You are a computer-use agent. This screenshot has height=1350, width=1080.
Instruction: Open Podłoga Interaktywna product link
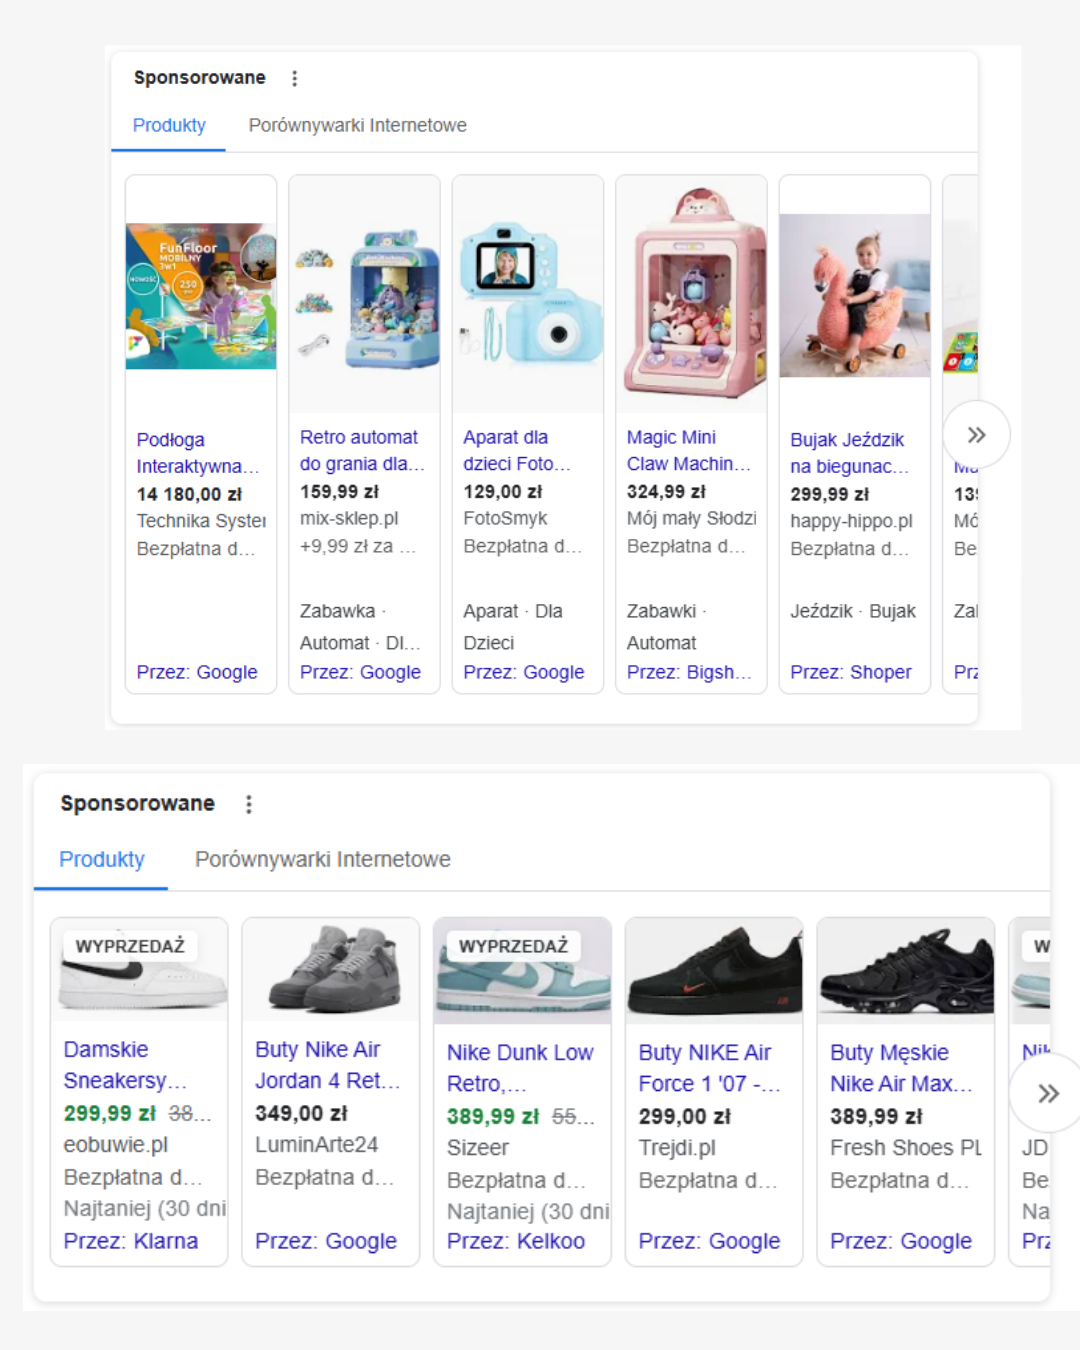pos(197,453)
